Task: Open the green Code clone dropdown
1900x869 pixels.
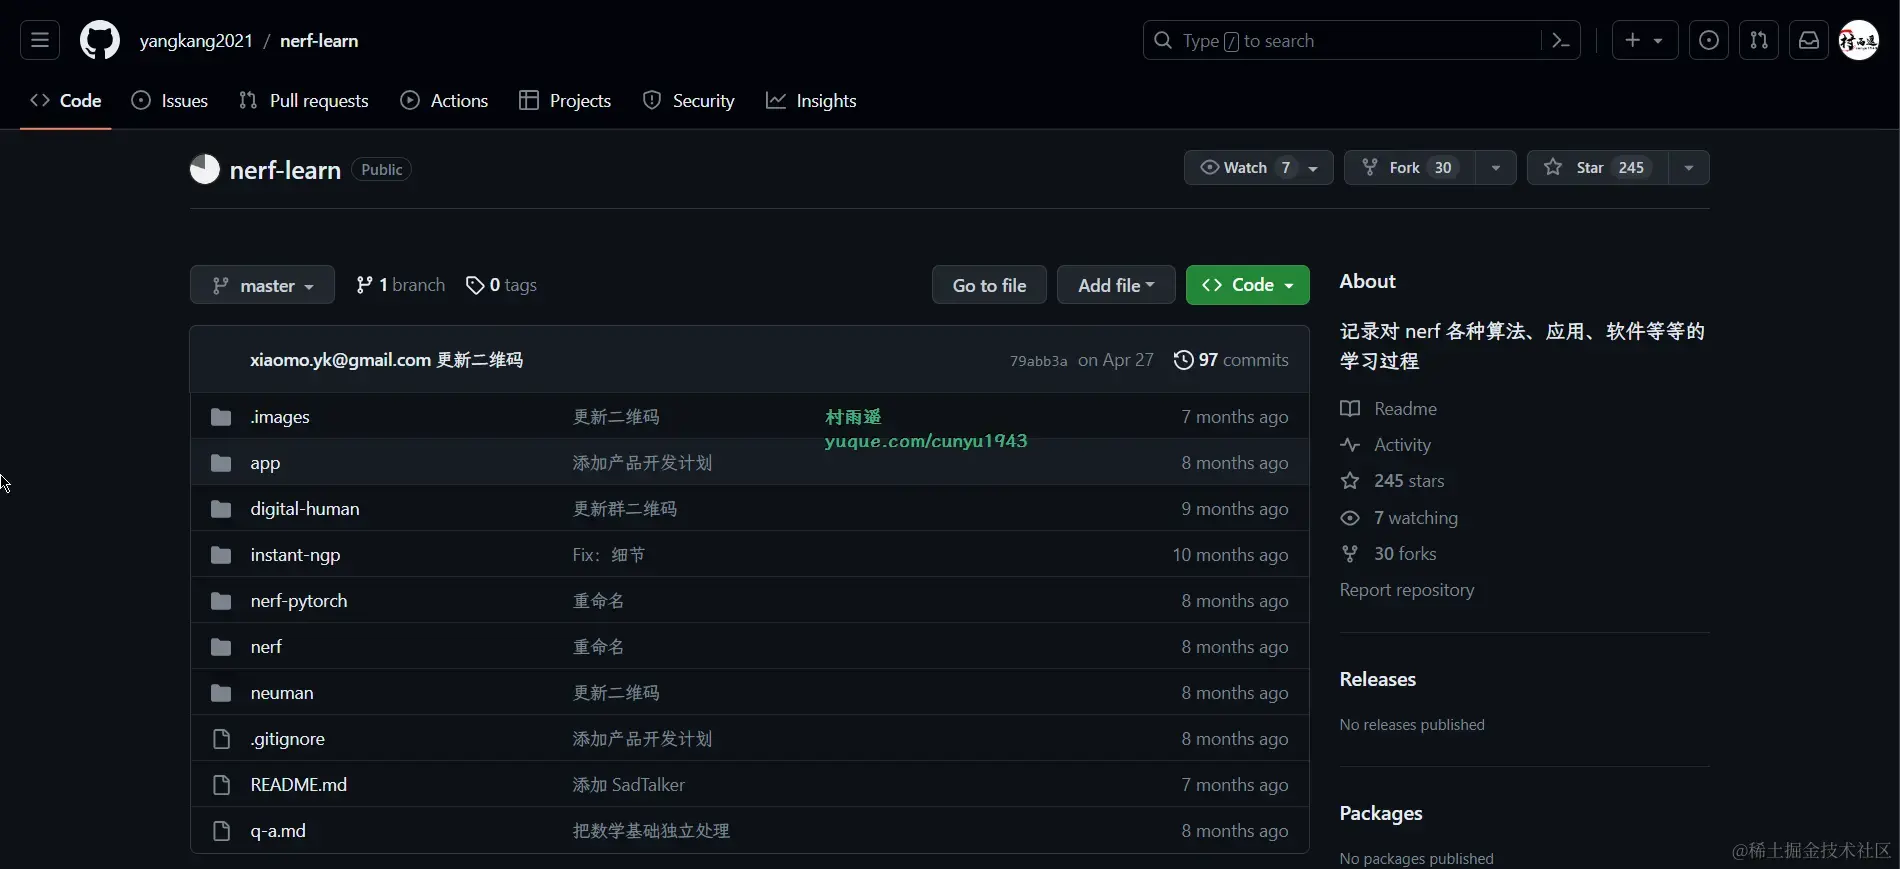Action: pos(1247,285)
